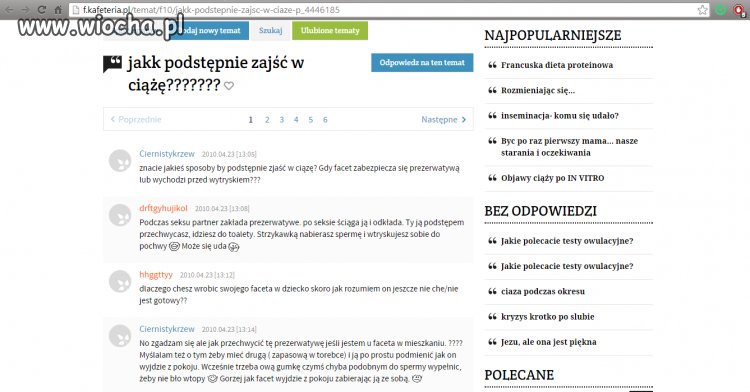
Task: Click the green extension icon in toolbar
Action: tap(720, 10)
